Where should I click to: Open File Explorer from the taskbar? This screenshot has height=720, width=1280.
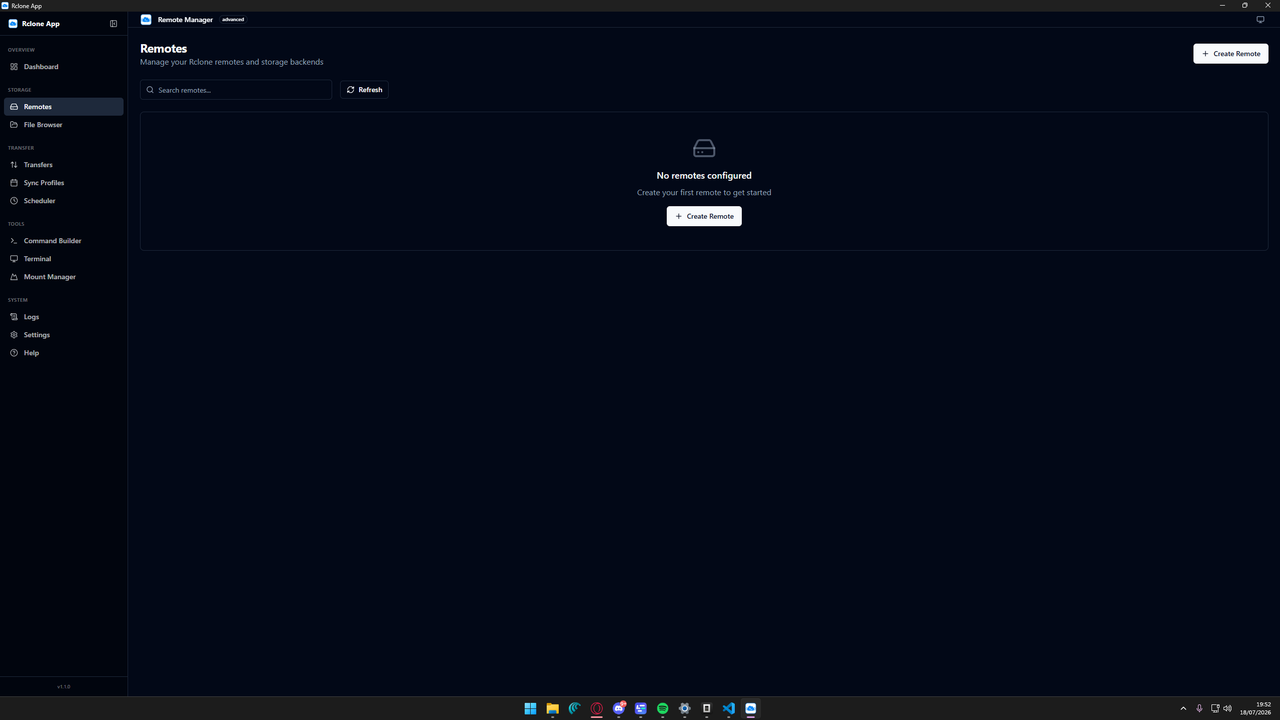[x=552, y=708]
